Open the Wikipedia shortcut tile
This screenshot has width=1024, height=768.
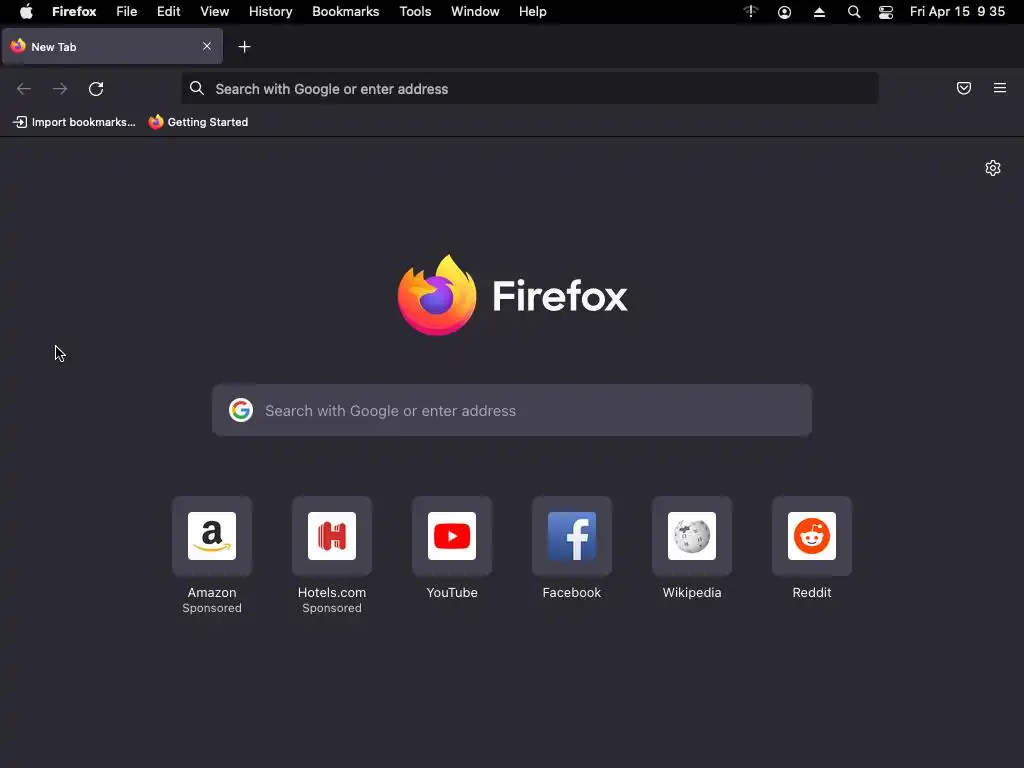(x=692, y=536)
